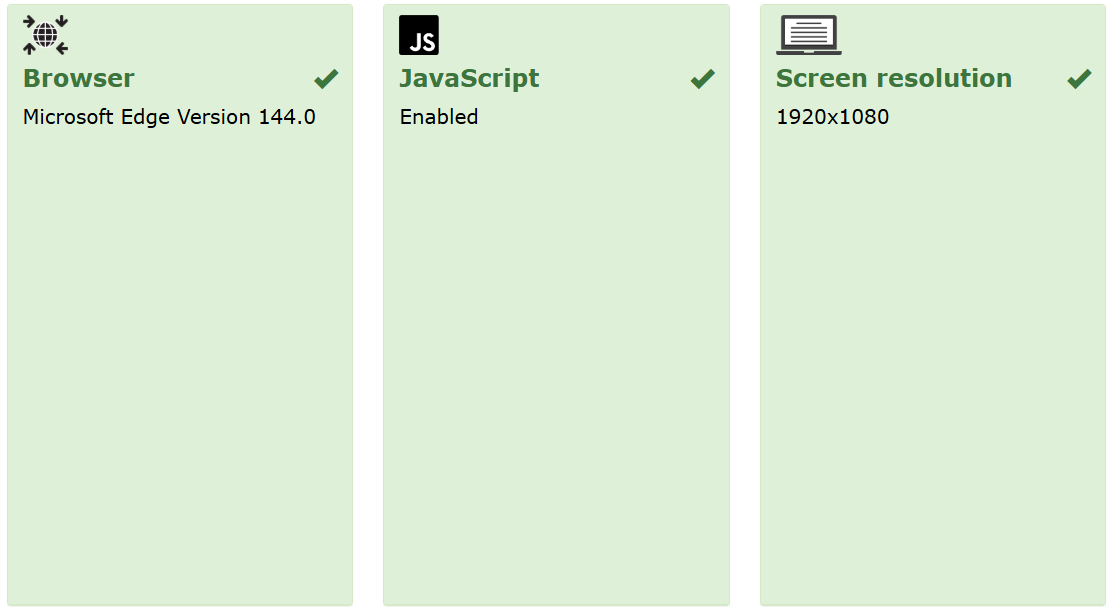Click the laptop screen resolution icon

click(x=808, y=35)
